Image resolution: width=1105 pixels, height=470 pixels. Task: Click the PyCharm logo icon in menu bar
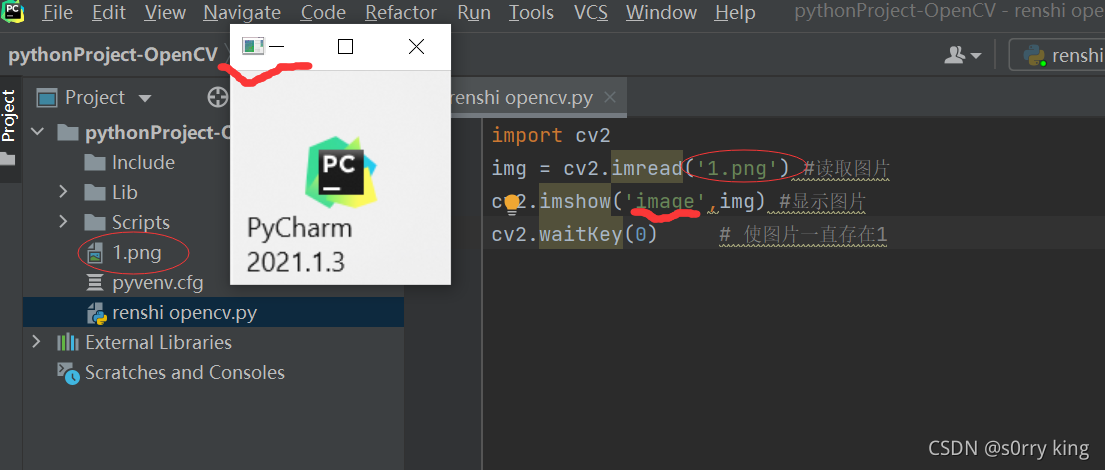coord(12,12)
